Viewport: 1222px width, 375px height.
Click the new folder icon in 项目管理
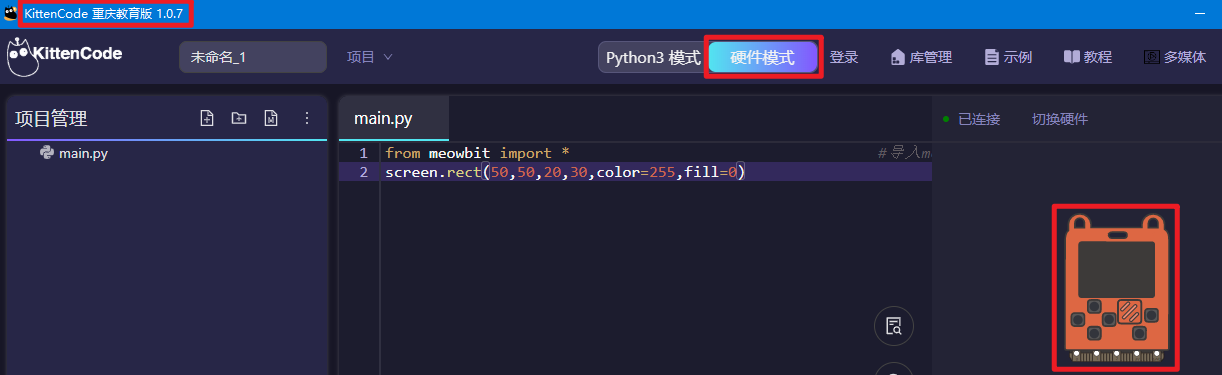(238, 118)
